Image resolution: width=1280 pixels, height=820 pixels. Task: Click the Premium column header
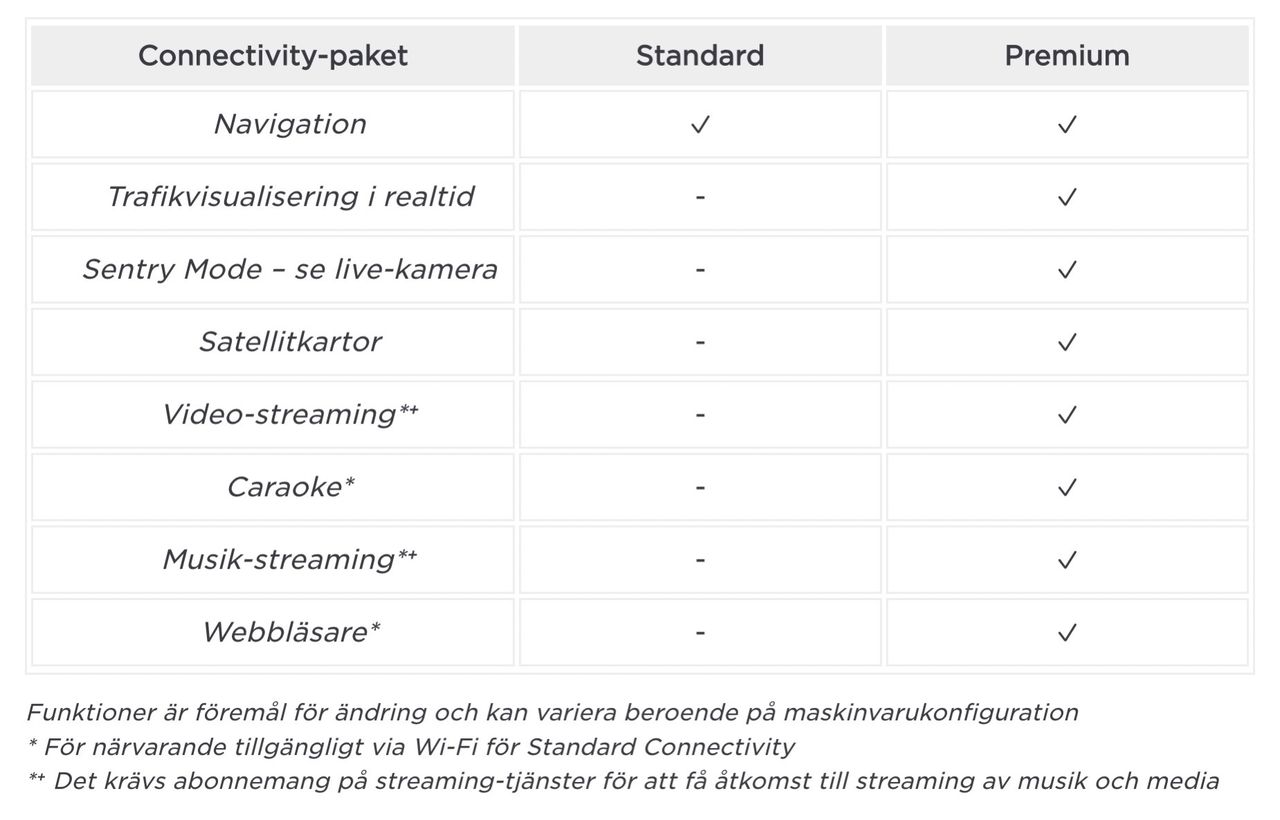[x=1067, y=55]
